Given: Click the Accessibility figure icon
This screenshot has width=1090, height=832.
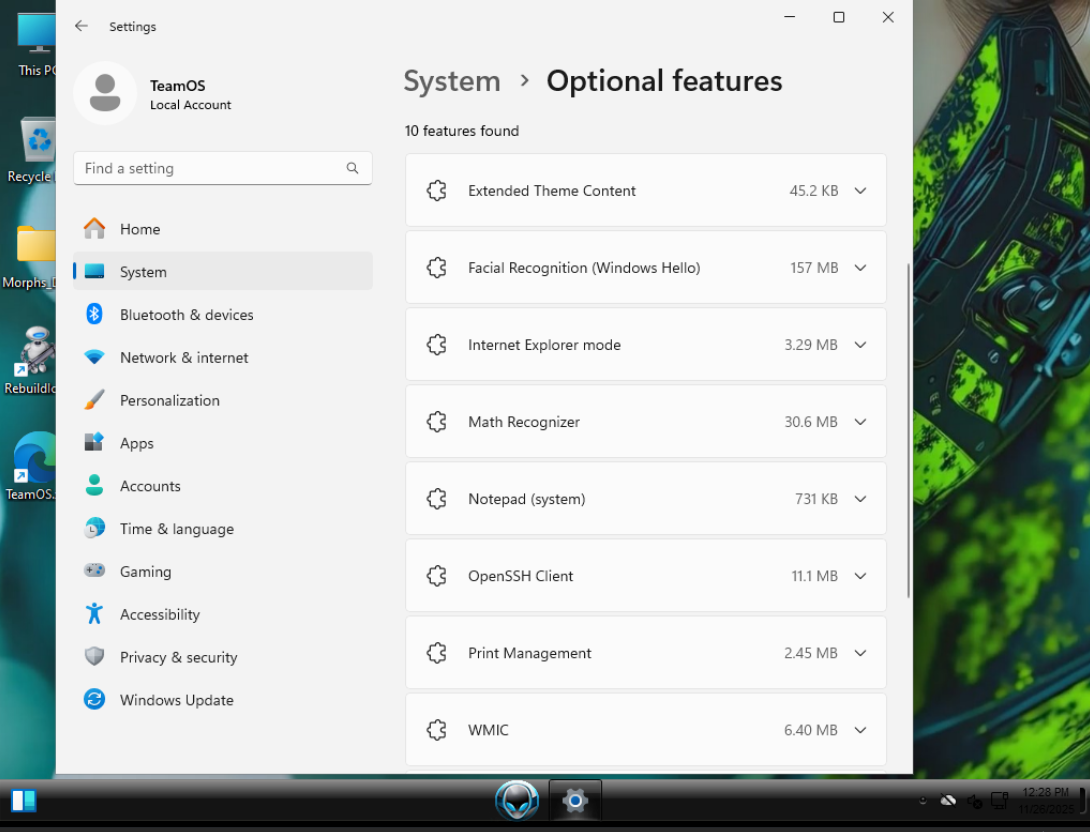Looking at the screenshot, I should click(x=94, y=614).
